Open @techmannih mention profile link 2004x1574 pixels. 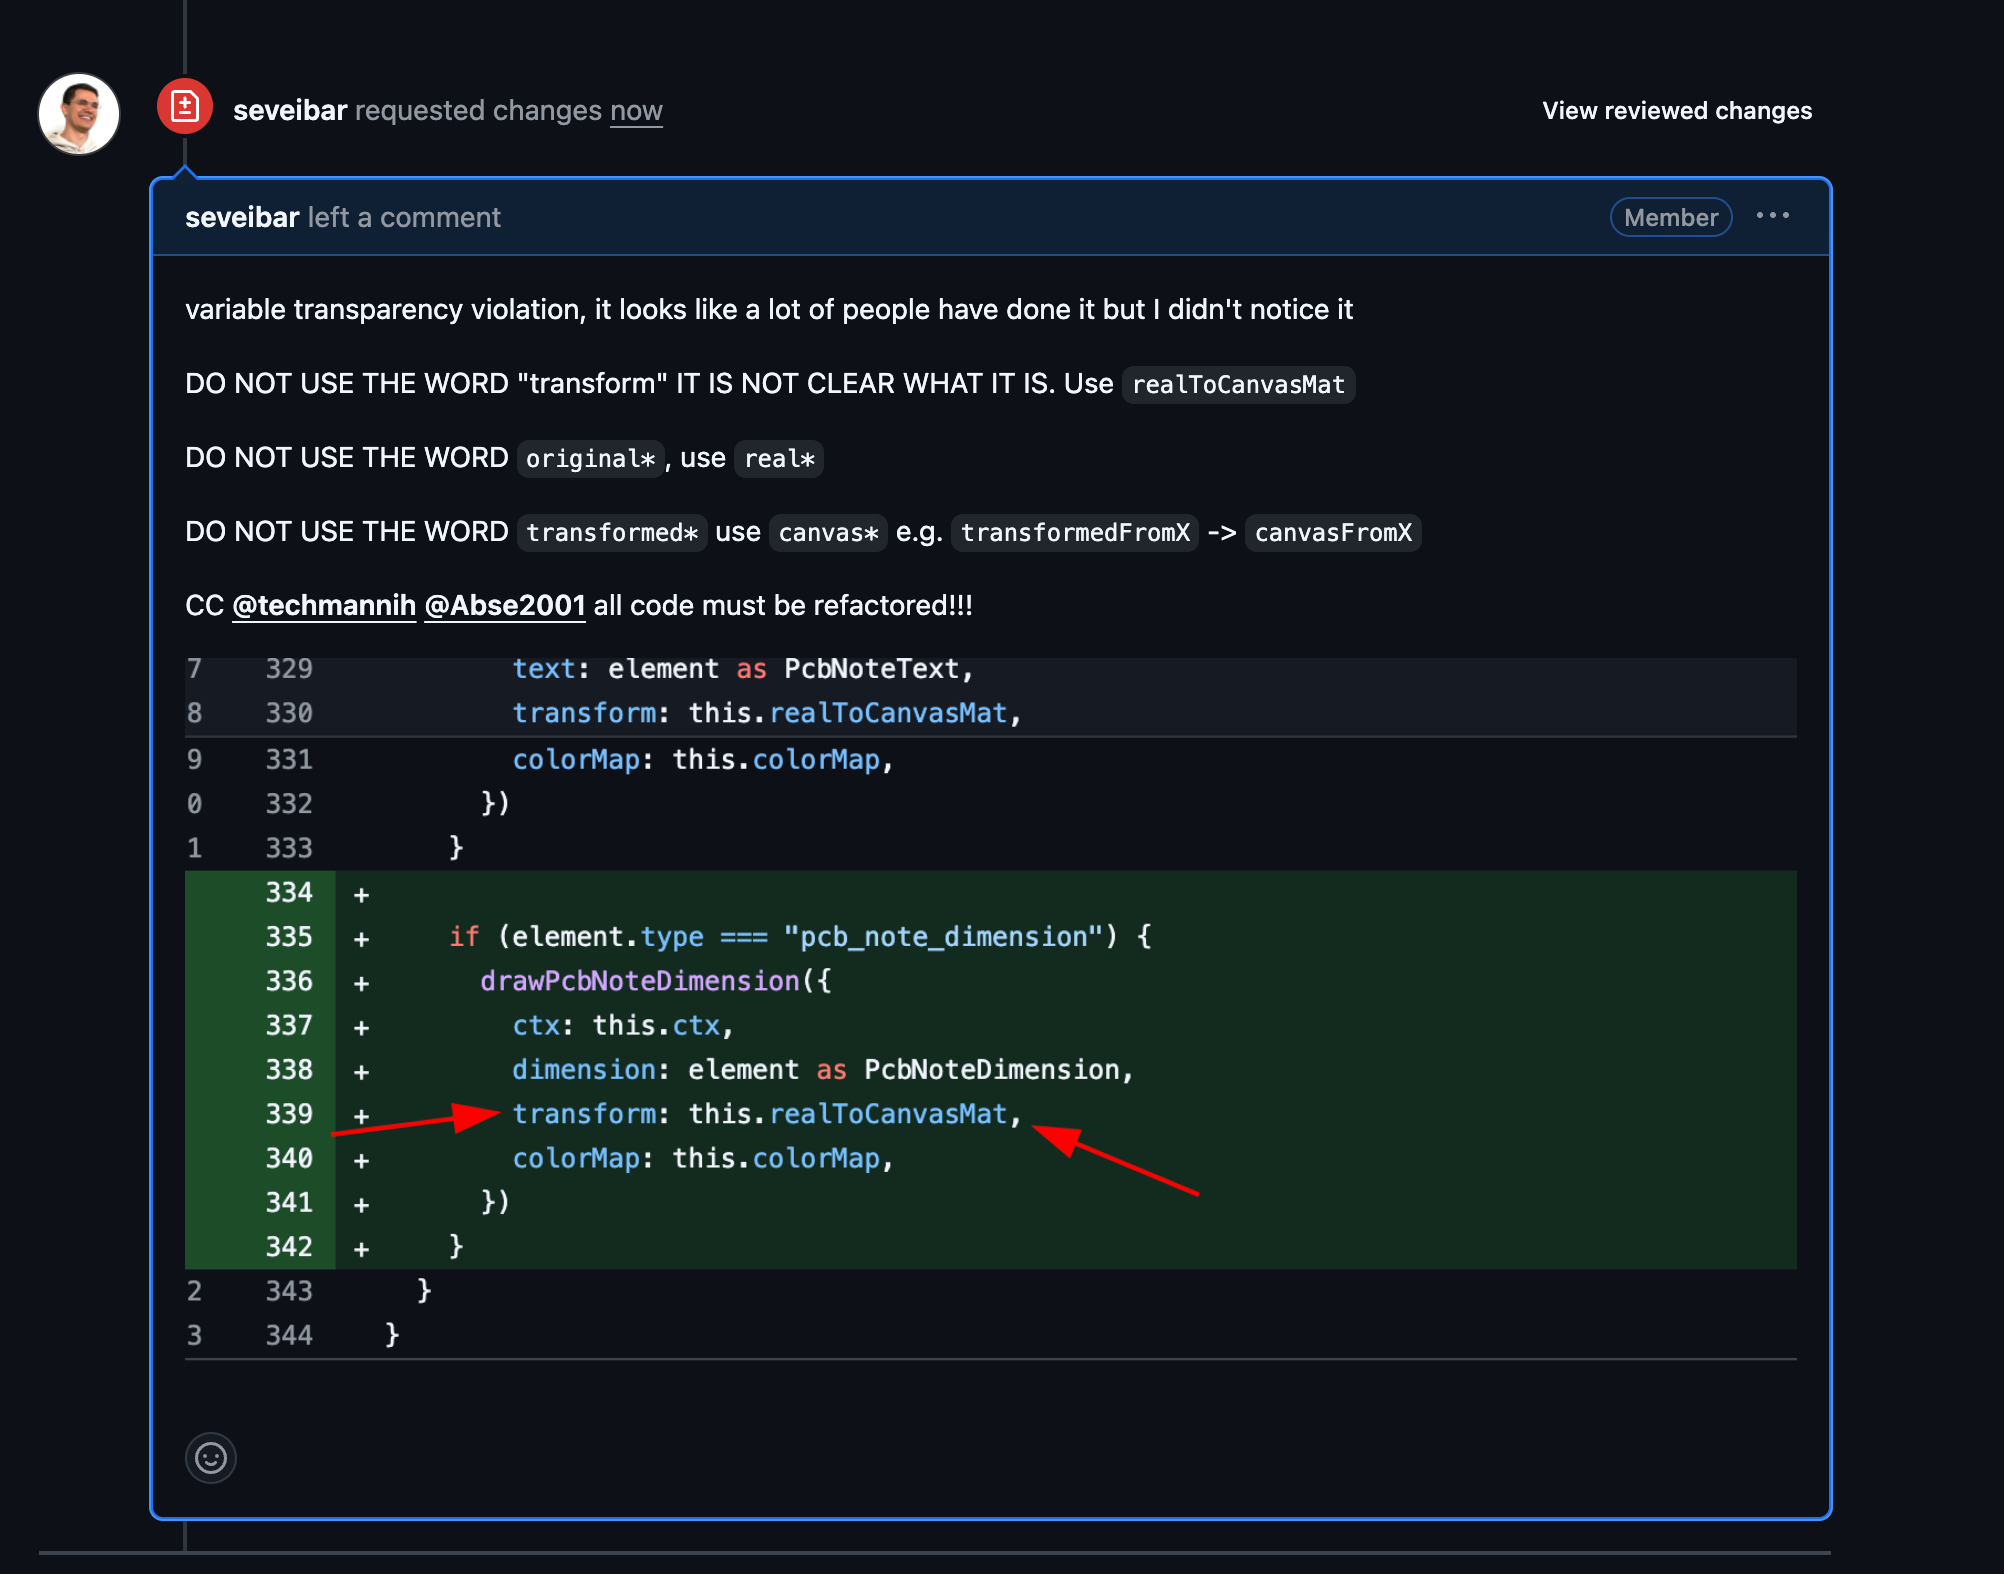[x=324, y=606]
